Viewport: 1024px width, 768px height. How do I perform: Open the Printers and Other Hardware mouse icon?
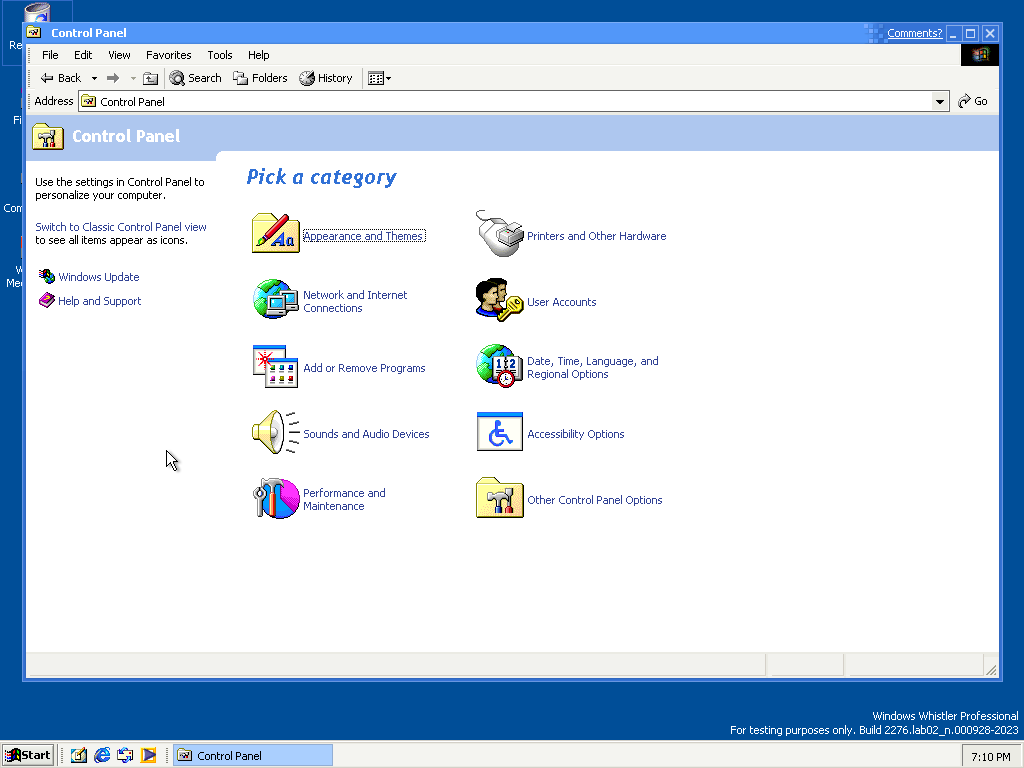(x=500, y=233)
